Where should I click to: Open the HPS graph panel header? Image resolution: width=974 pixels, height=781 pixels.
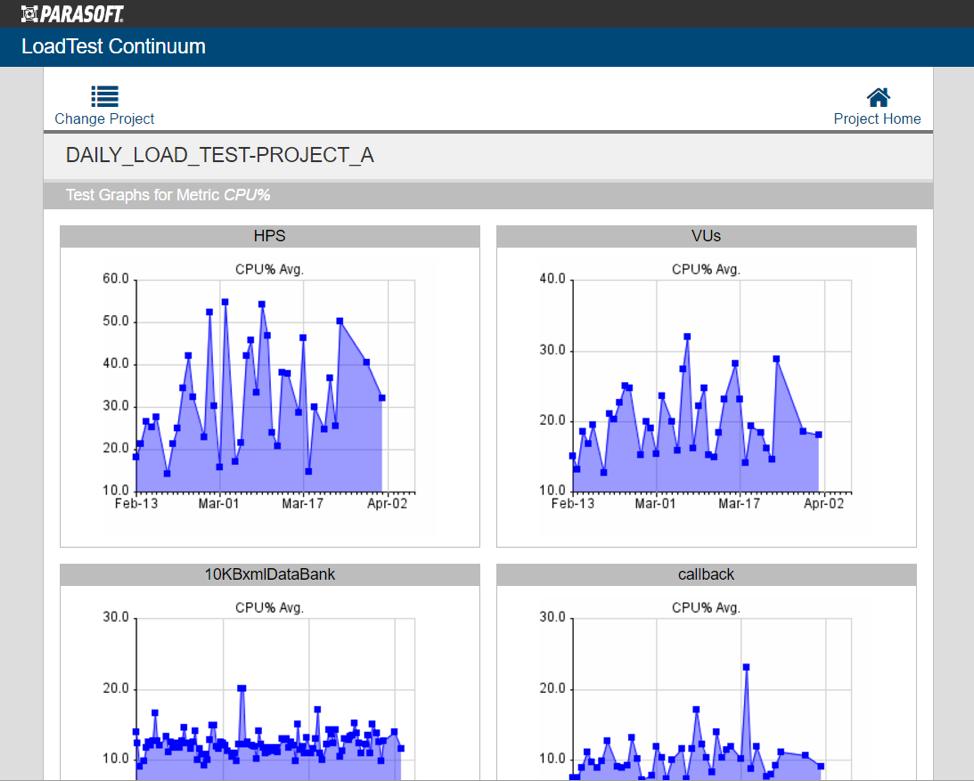point(270,236)
